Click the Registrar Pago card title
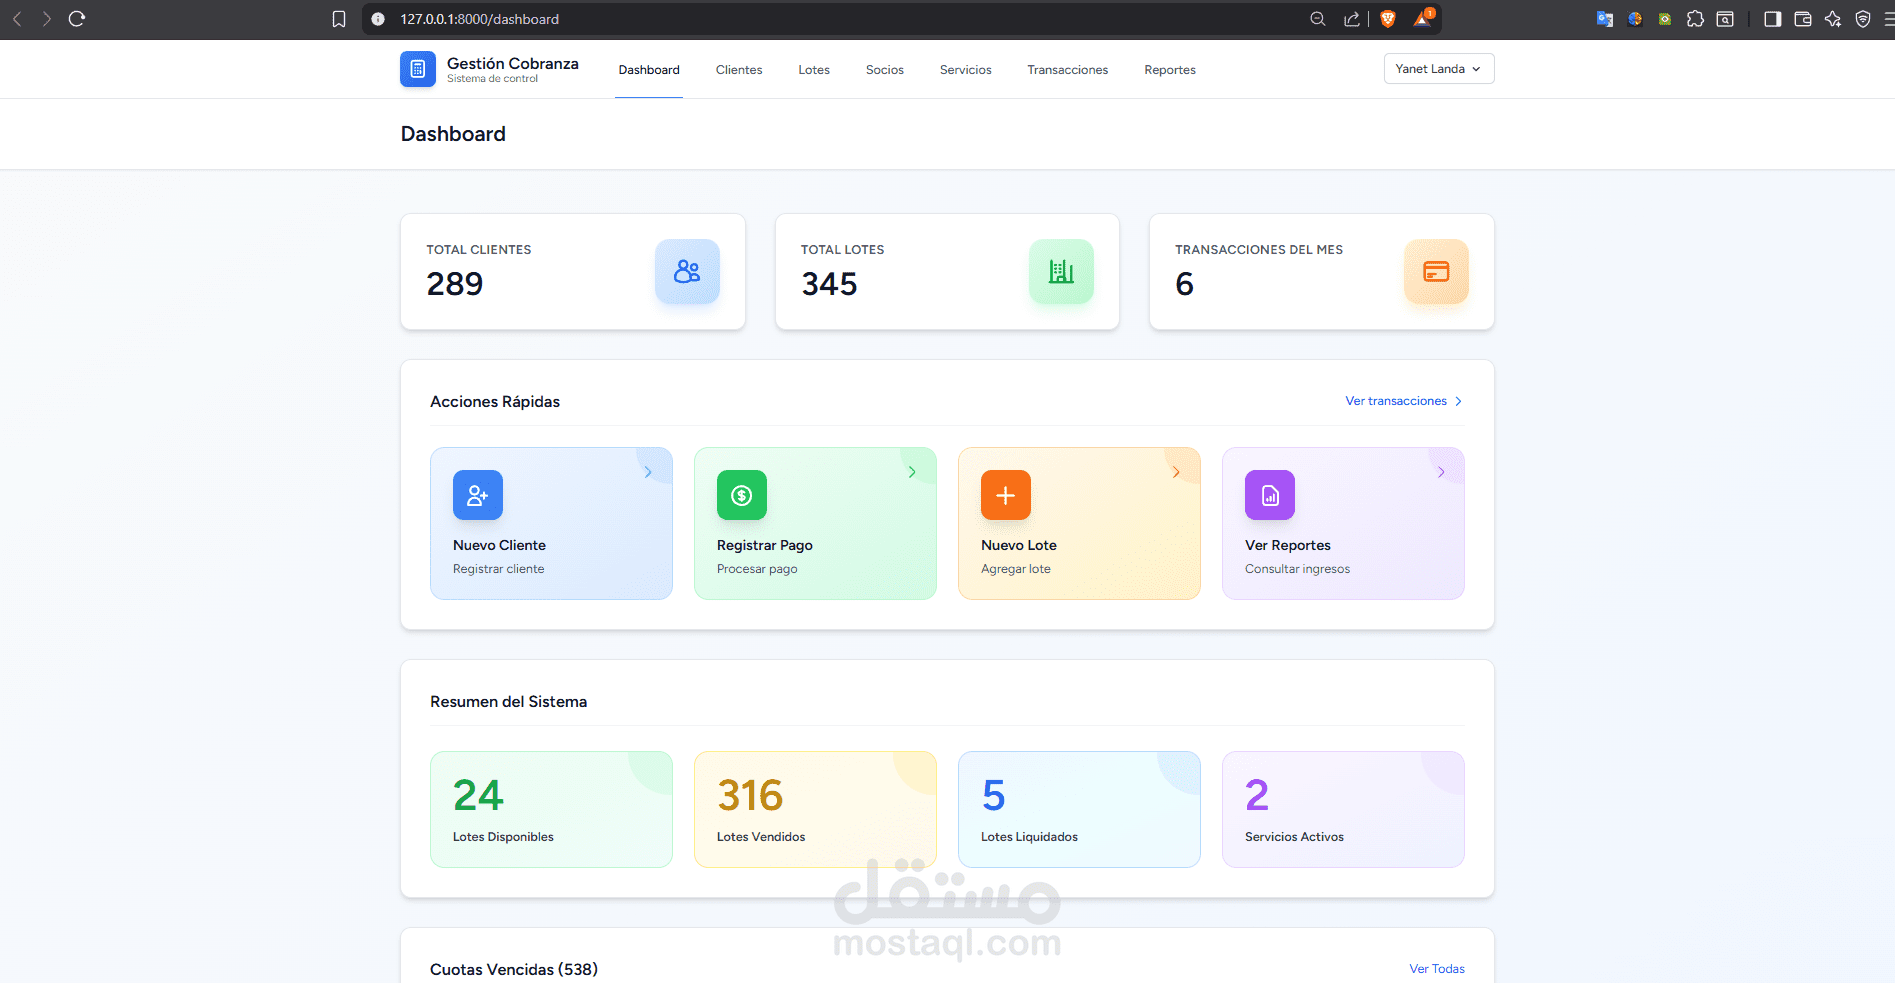Screen dimensions: 1895x983 [765, 545]
